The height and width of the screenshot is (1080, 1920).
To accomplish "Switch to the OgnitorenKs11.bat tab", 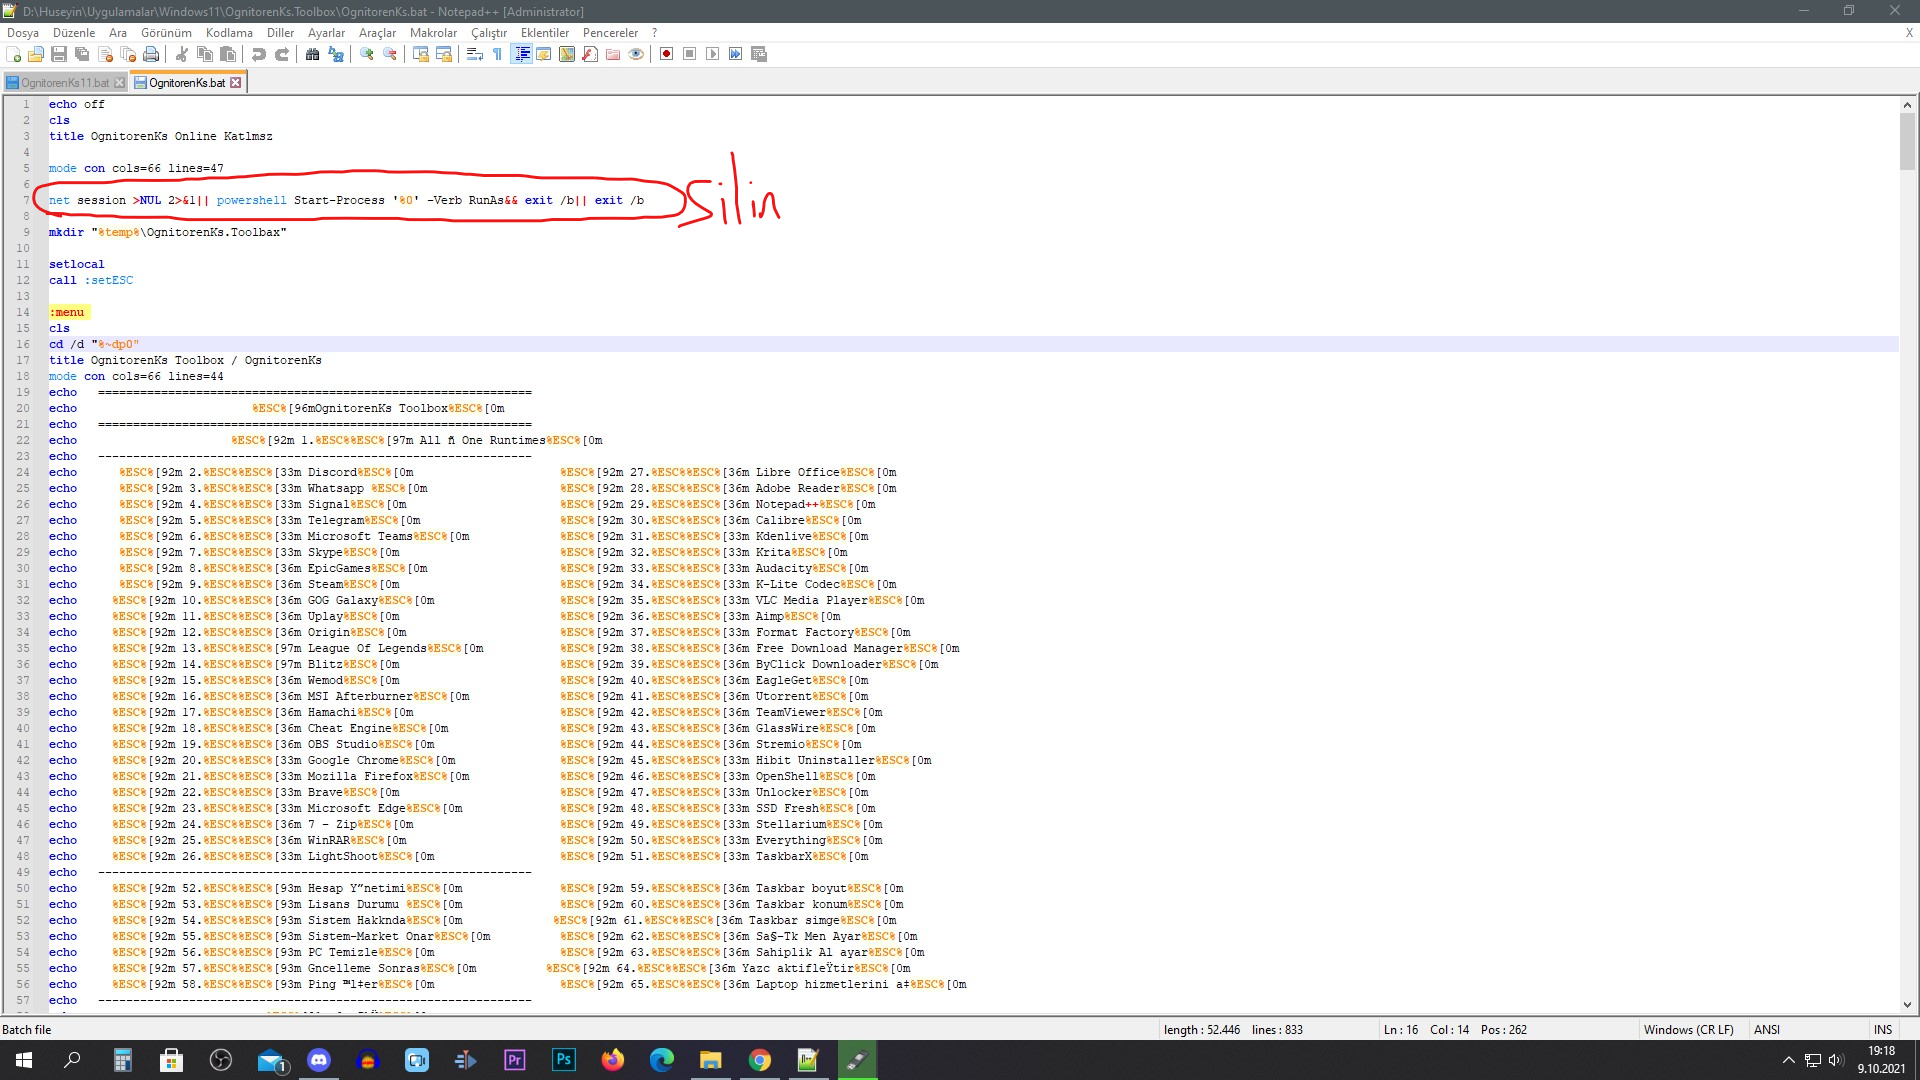I will pyautogui.click(x=64, y=83).
